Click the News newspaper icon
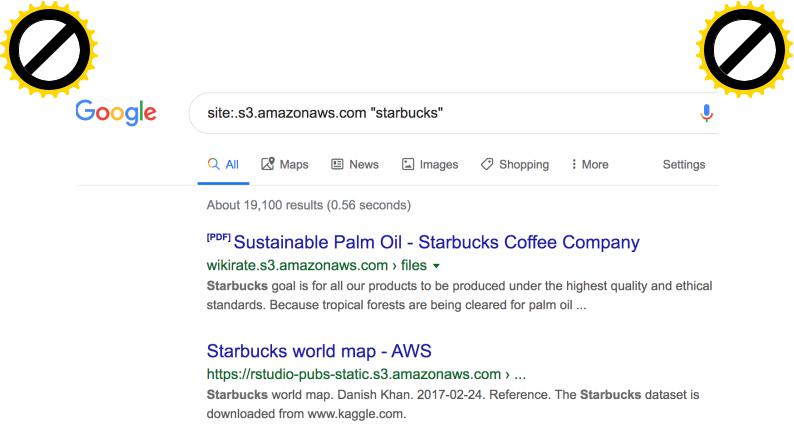This screenshot has height=428, width=794. tap(337, 164)
